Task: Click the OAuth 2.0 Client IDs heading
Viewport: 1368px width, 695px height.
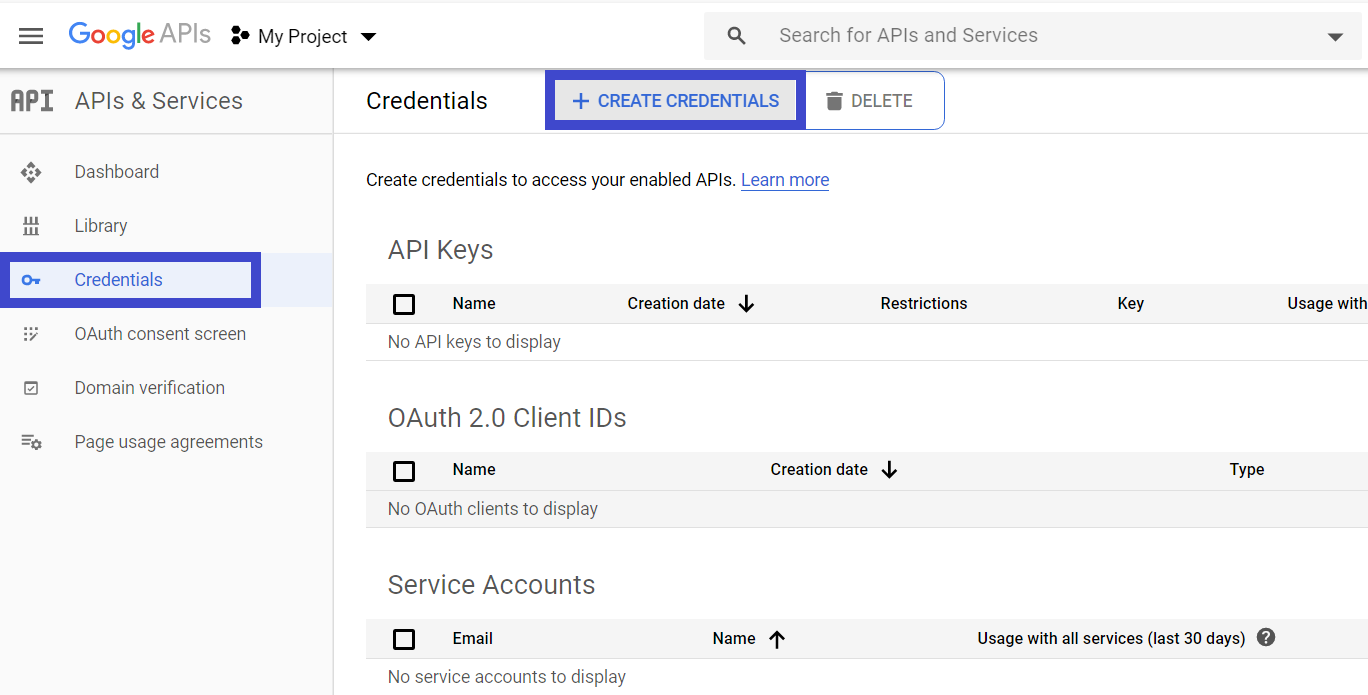Action: tap(507, 418)
